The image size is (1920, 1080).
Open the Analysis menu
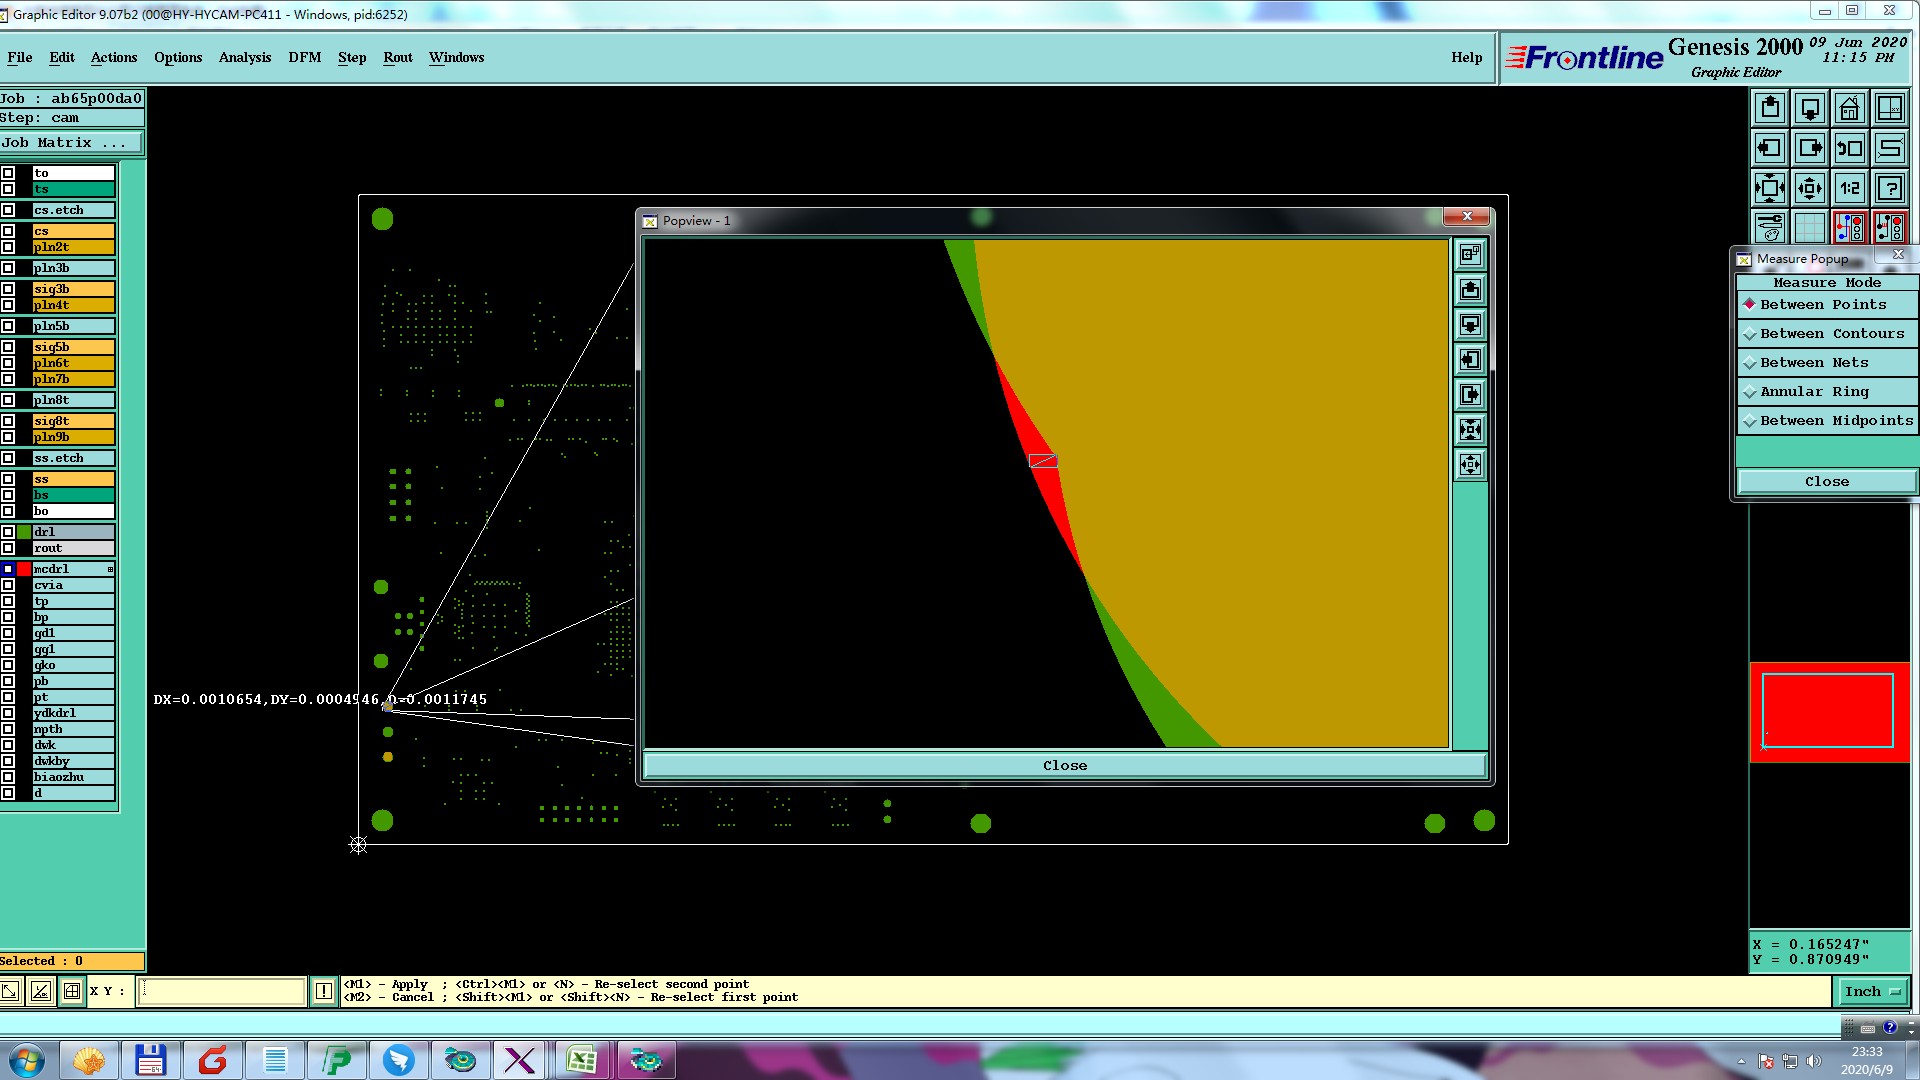click(244, 57)
